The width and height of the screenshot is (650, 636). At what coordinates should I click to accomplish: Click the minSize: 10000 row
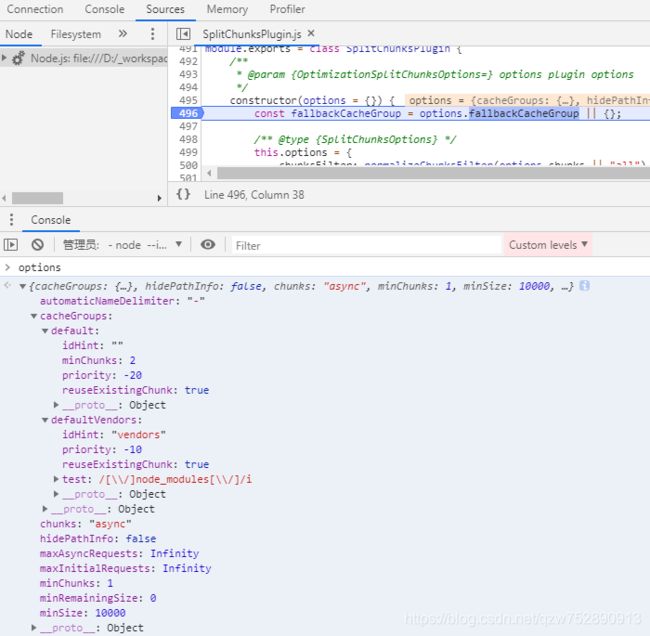point(82,613)
